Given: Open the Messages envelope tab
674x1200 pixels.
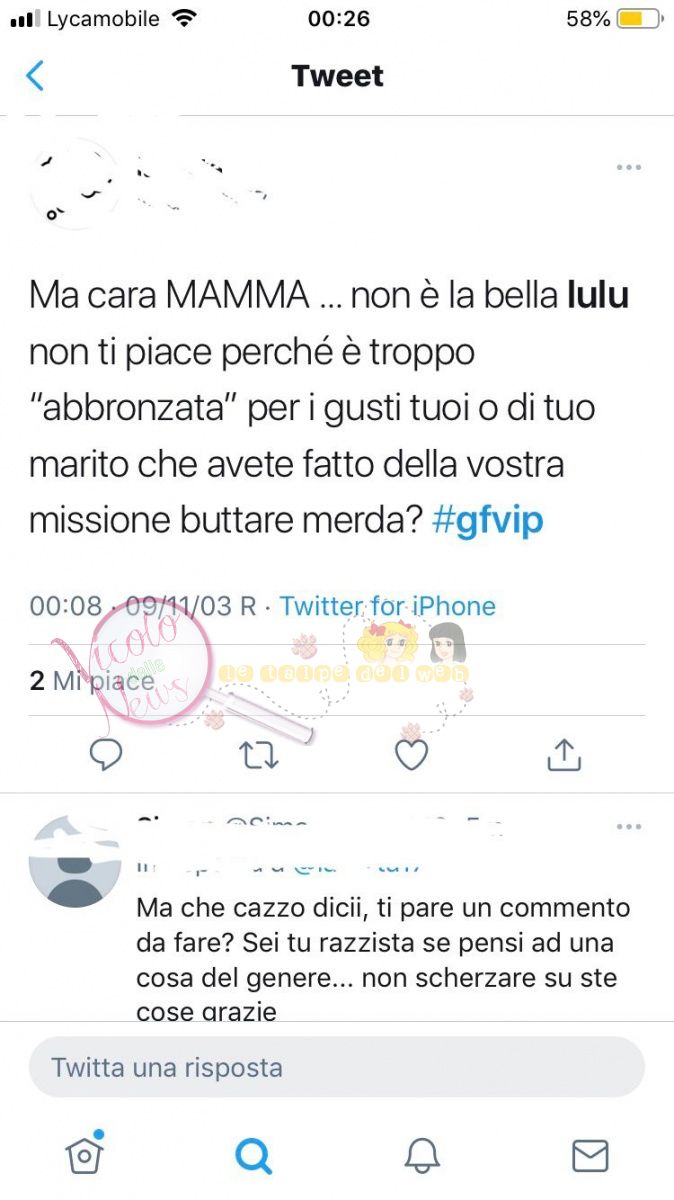Looking at the screenshot, I should [x=590, y=1155].
